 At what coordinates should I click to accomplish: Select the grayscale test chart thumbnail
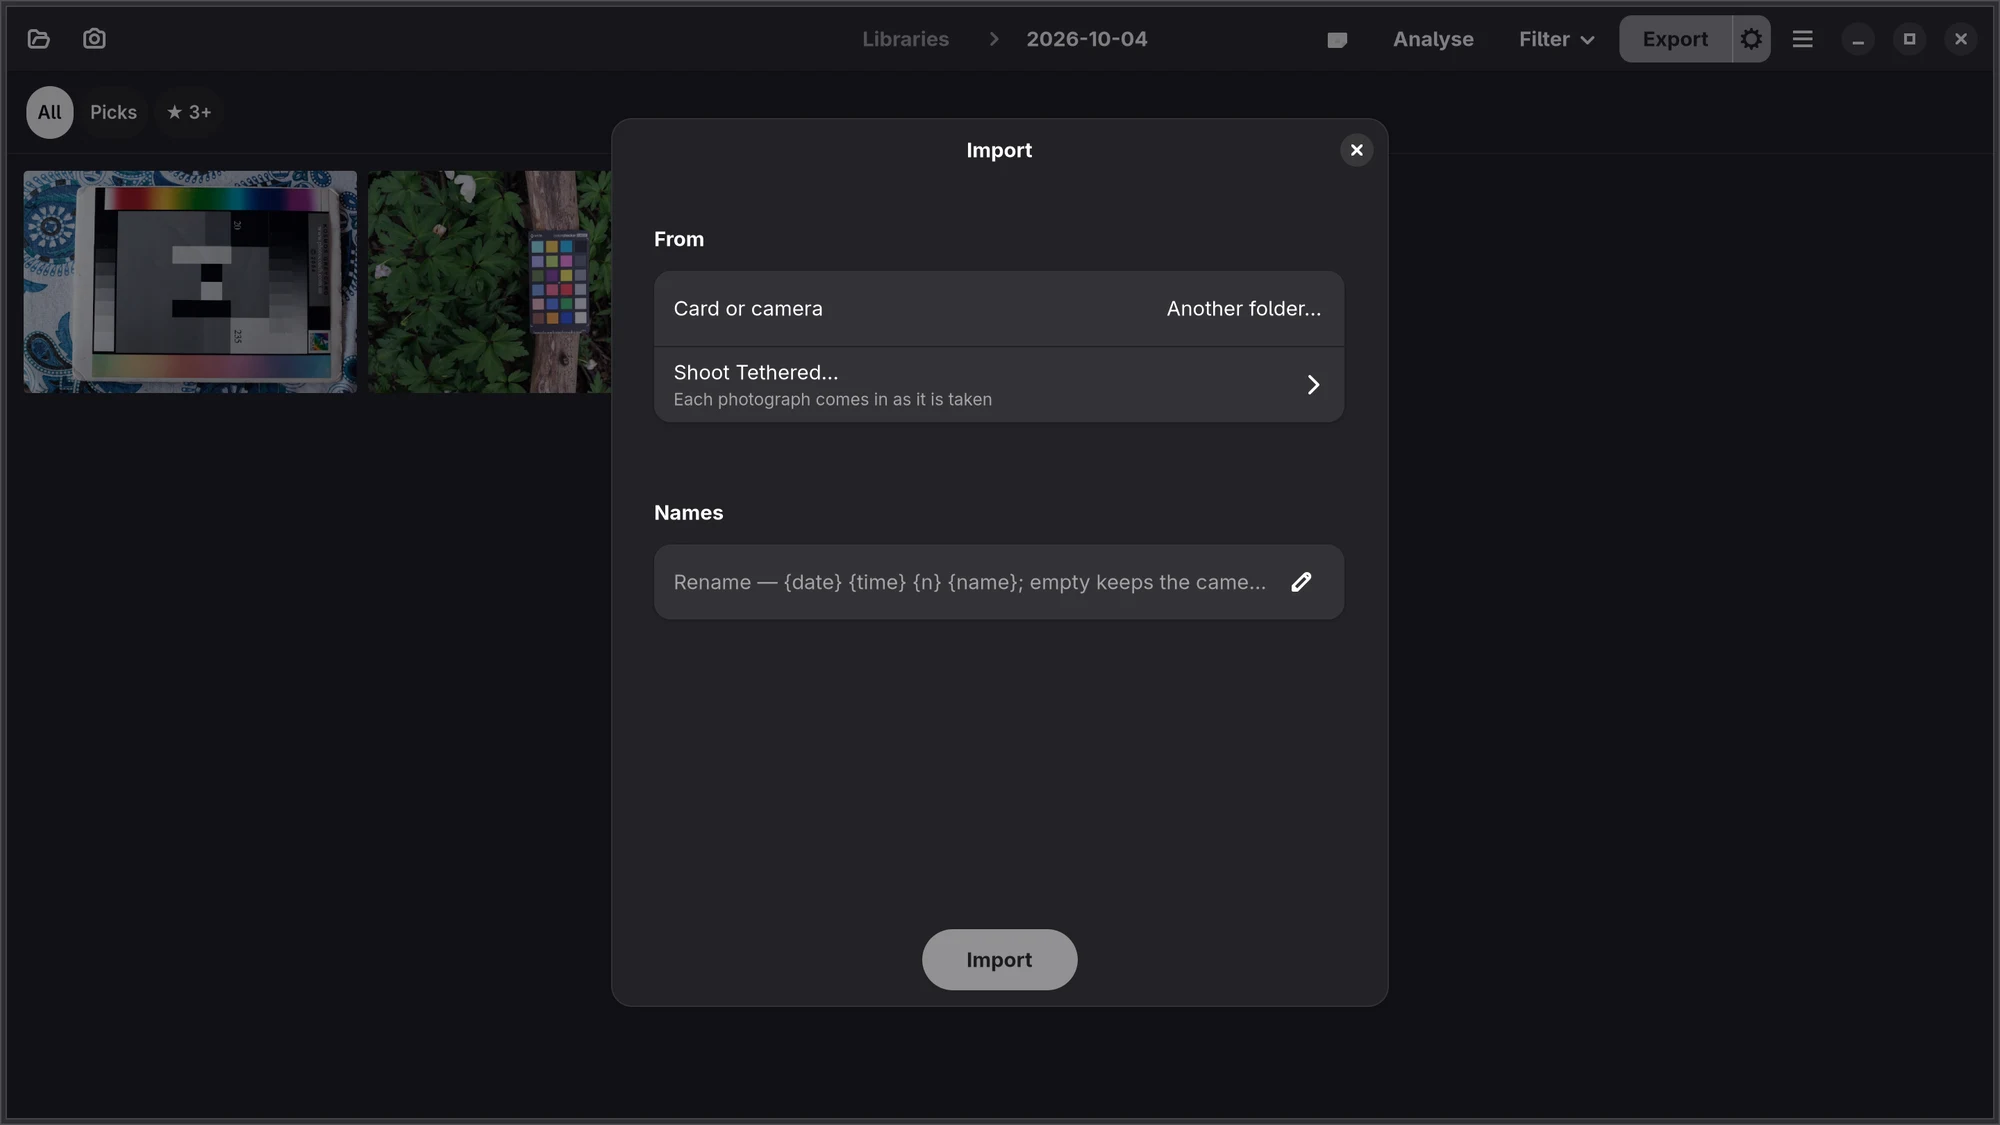pyautogui.click(x=190, y=282)
